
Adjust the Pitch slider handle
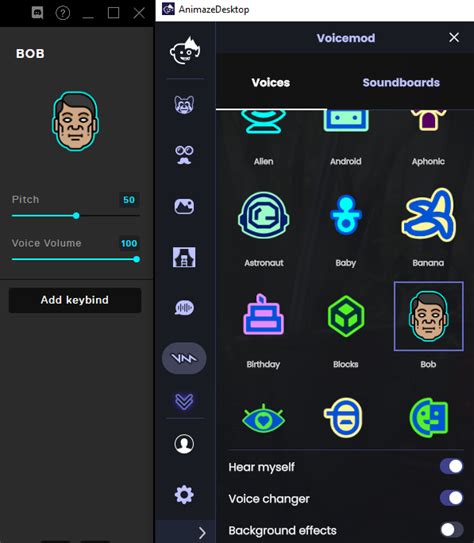click(x=76, y=216)
